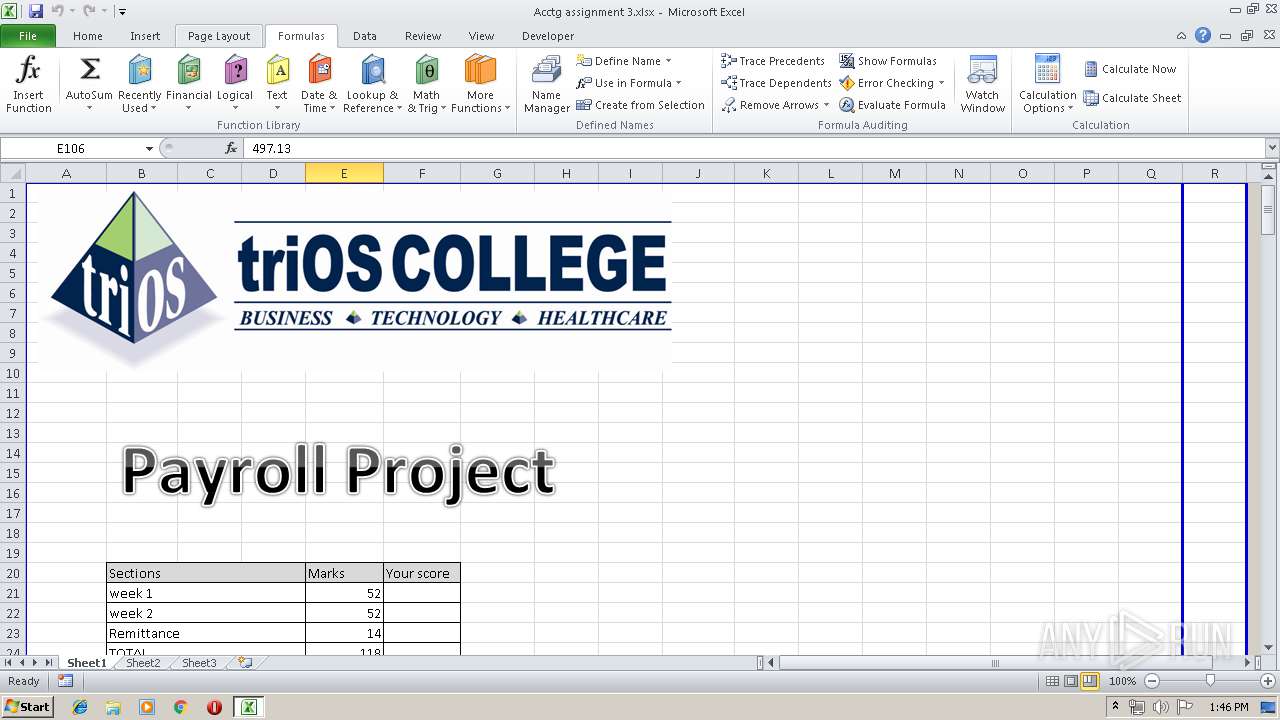Viewport: 1280px width, 720px height.
Task: Switch to Page Layout view
Action: tap(1071, 681)
